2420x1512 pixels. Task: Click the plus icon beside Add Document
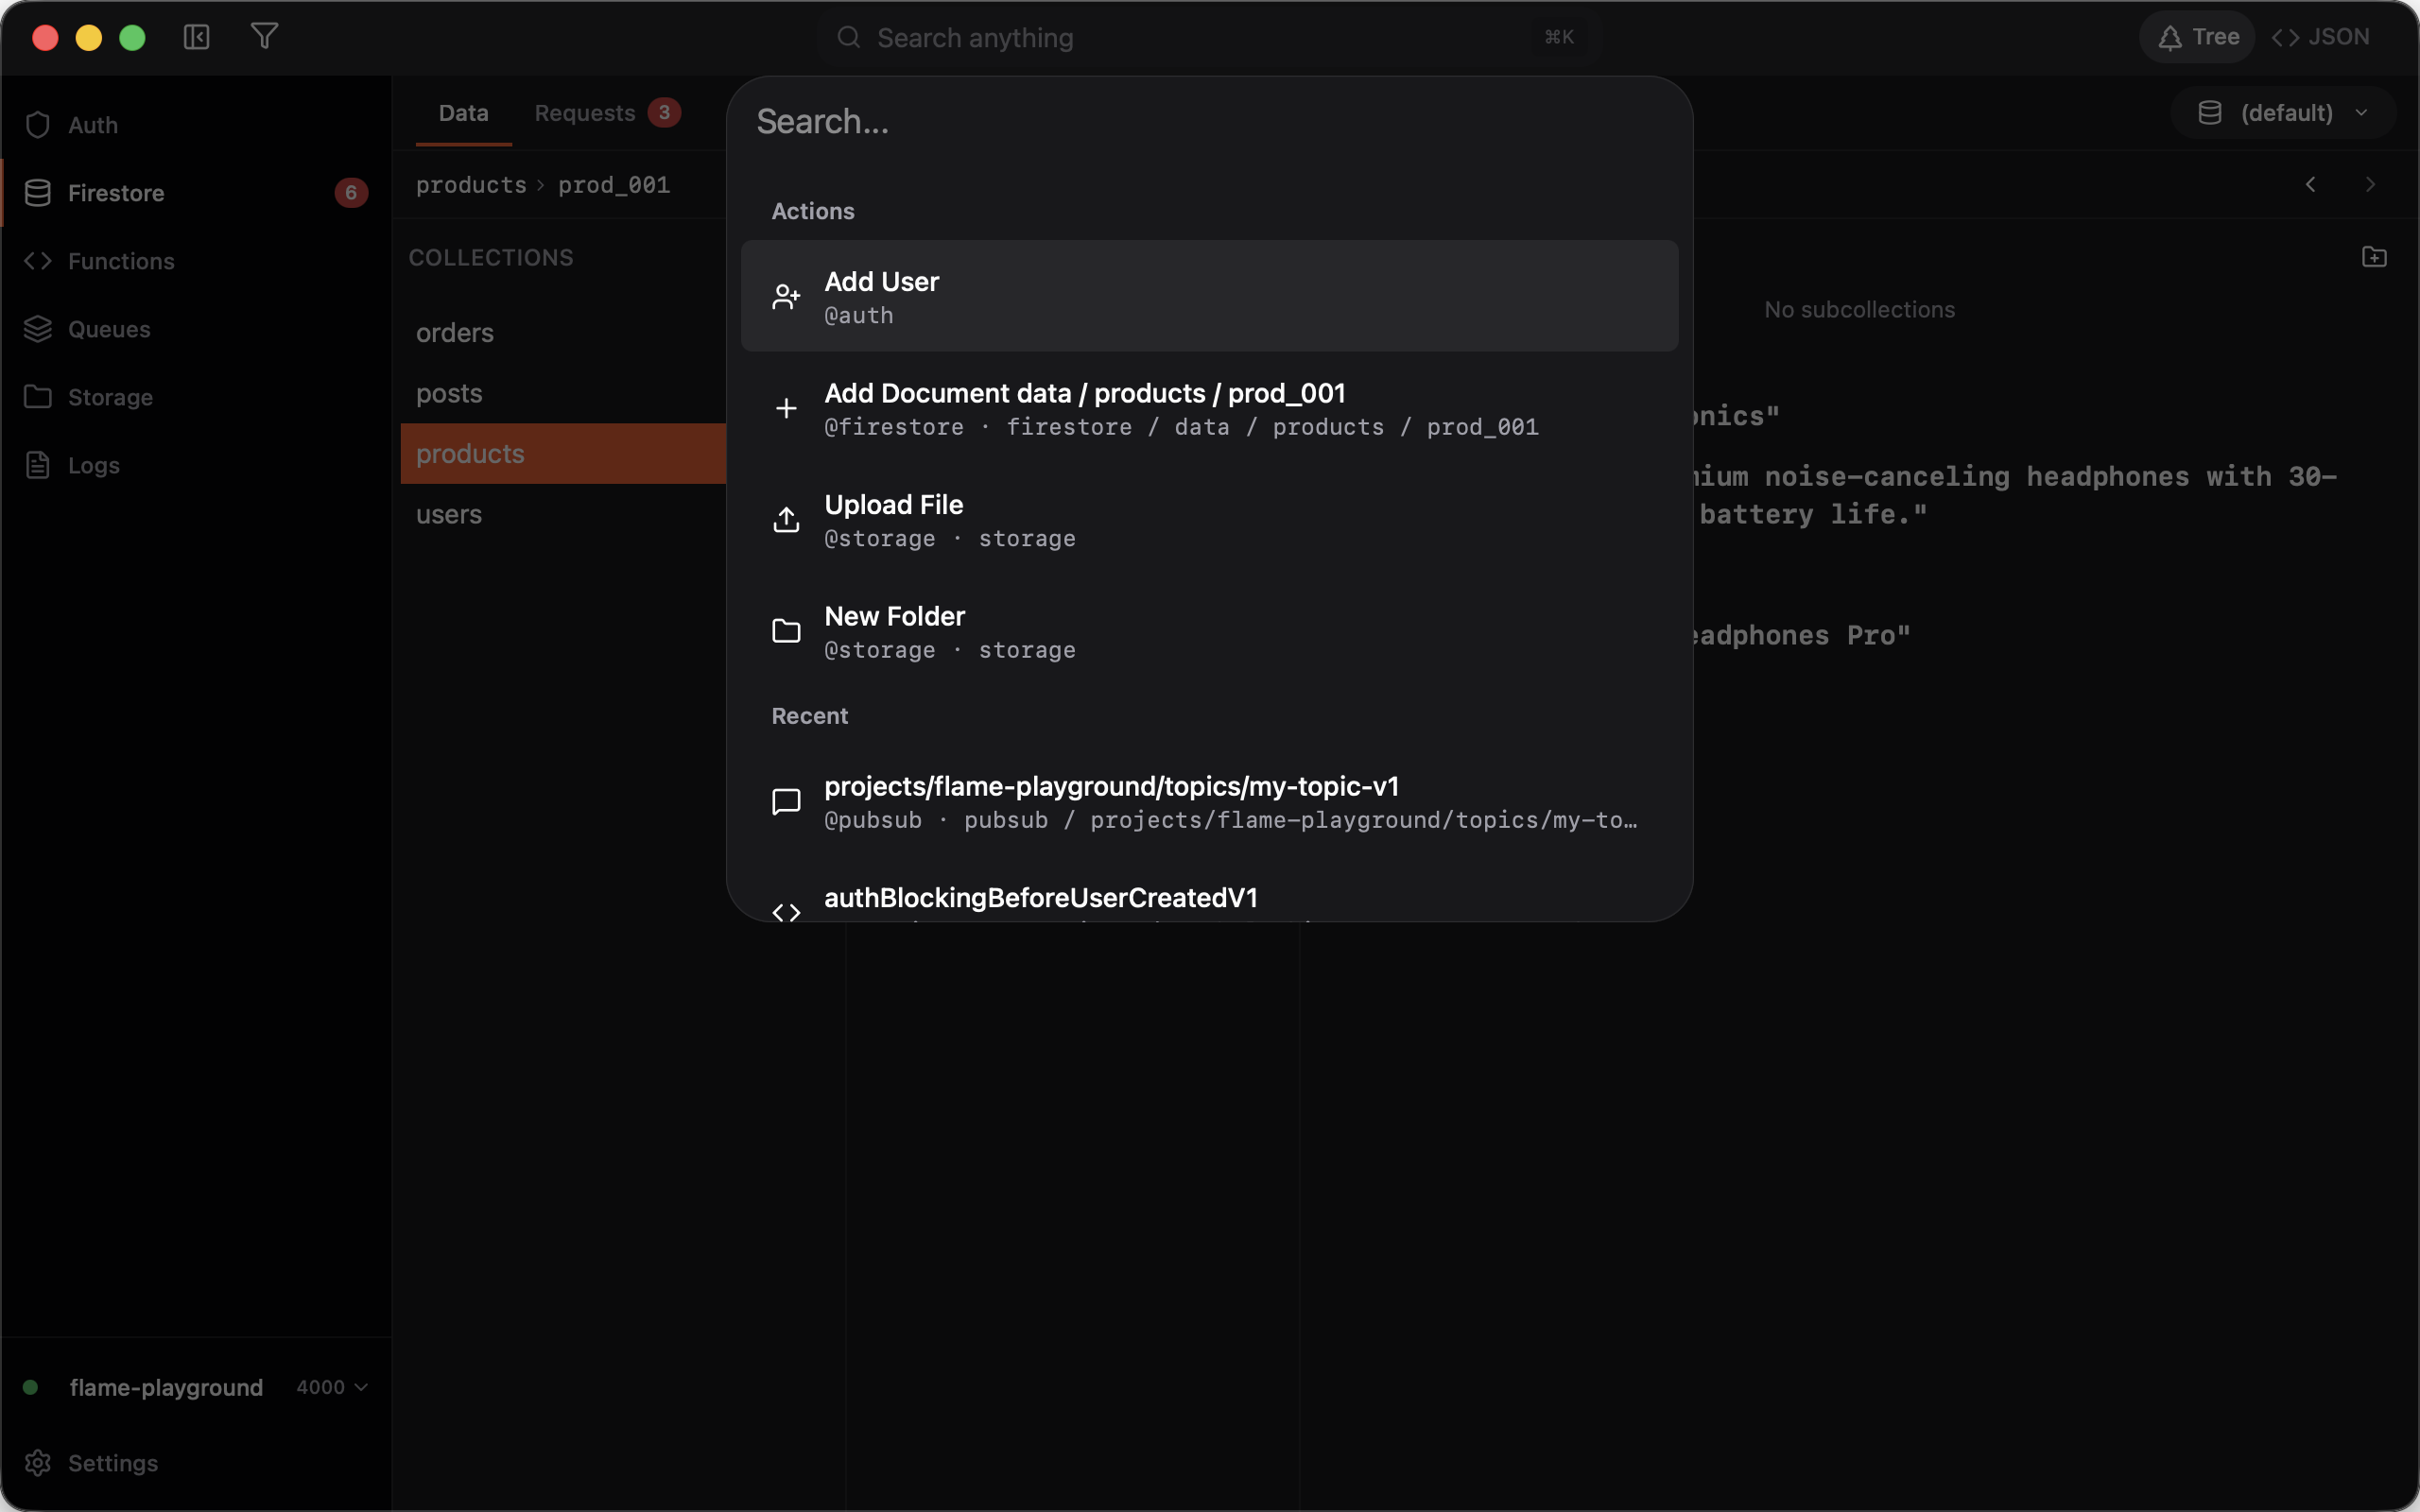[x=786, y=408]
